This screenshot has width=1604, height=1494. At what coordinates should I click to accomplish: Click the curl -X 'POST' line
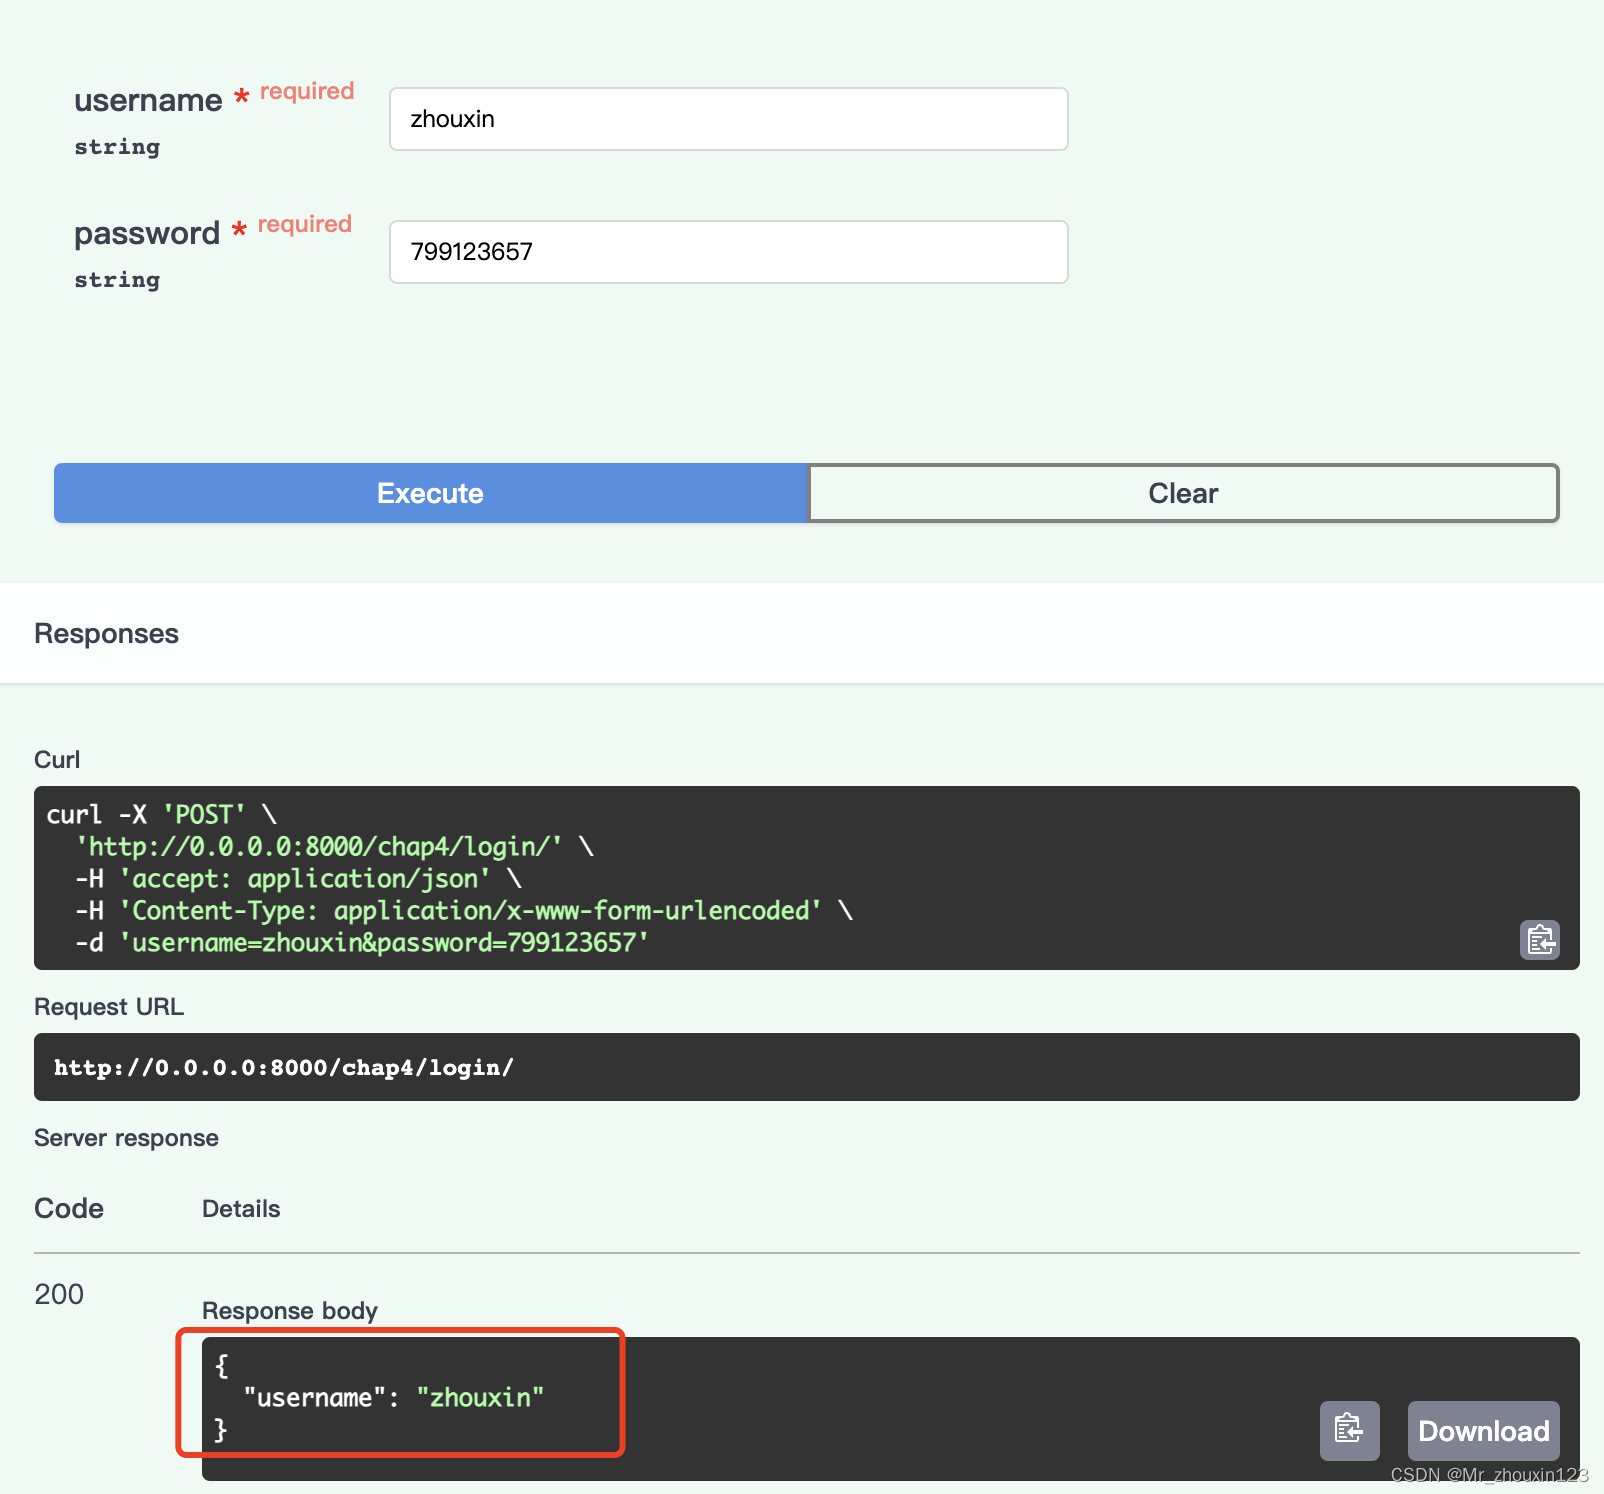162,815
